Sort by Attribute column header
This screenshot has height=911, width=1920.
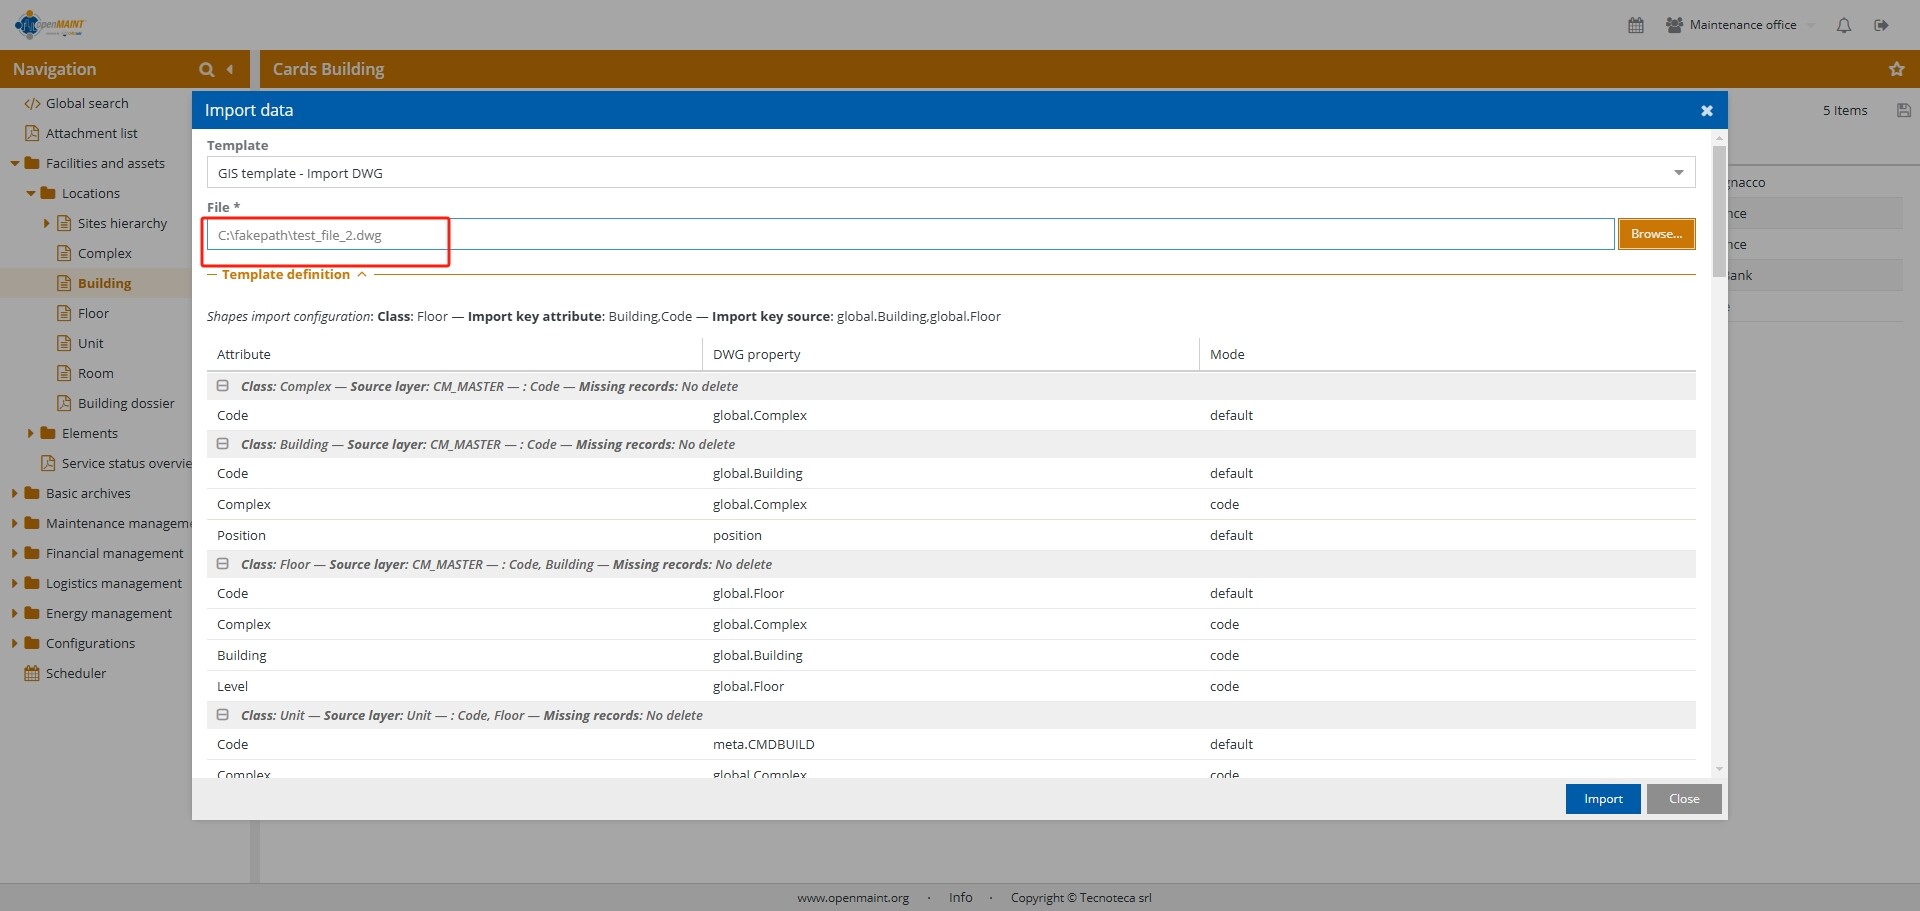454,354
